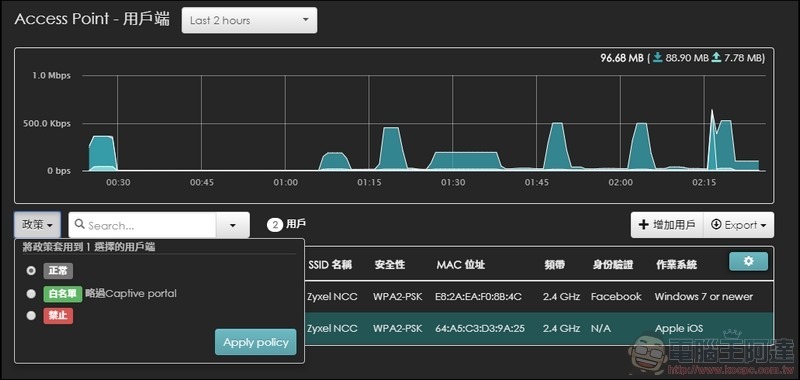This screenshot has height=380, width=800.
Task: Sort by 身份驗證 column header
Action: coord(612,265)
